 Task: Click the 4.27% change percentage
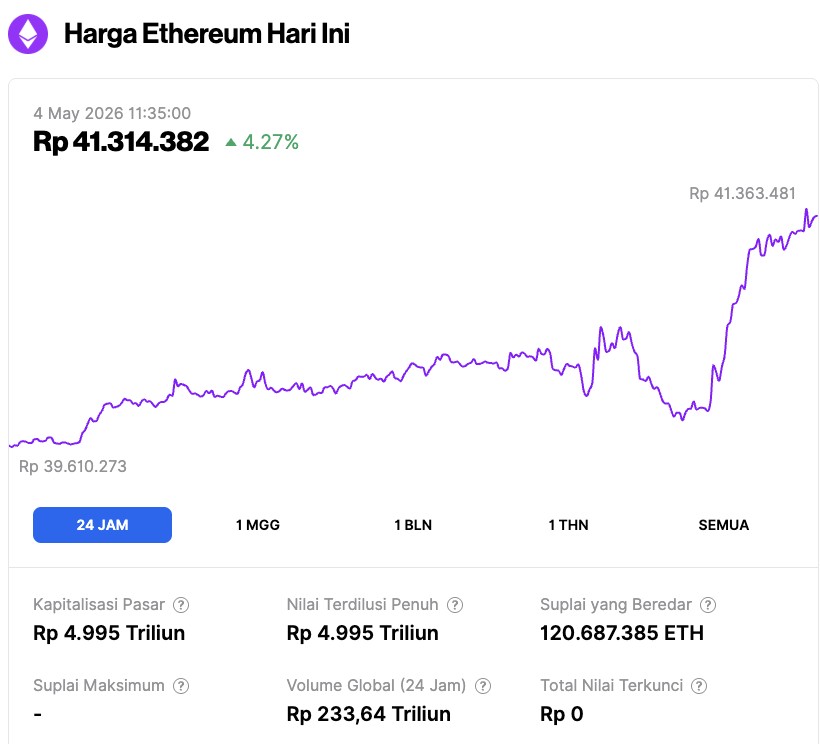coord(270,142)
